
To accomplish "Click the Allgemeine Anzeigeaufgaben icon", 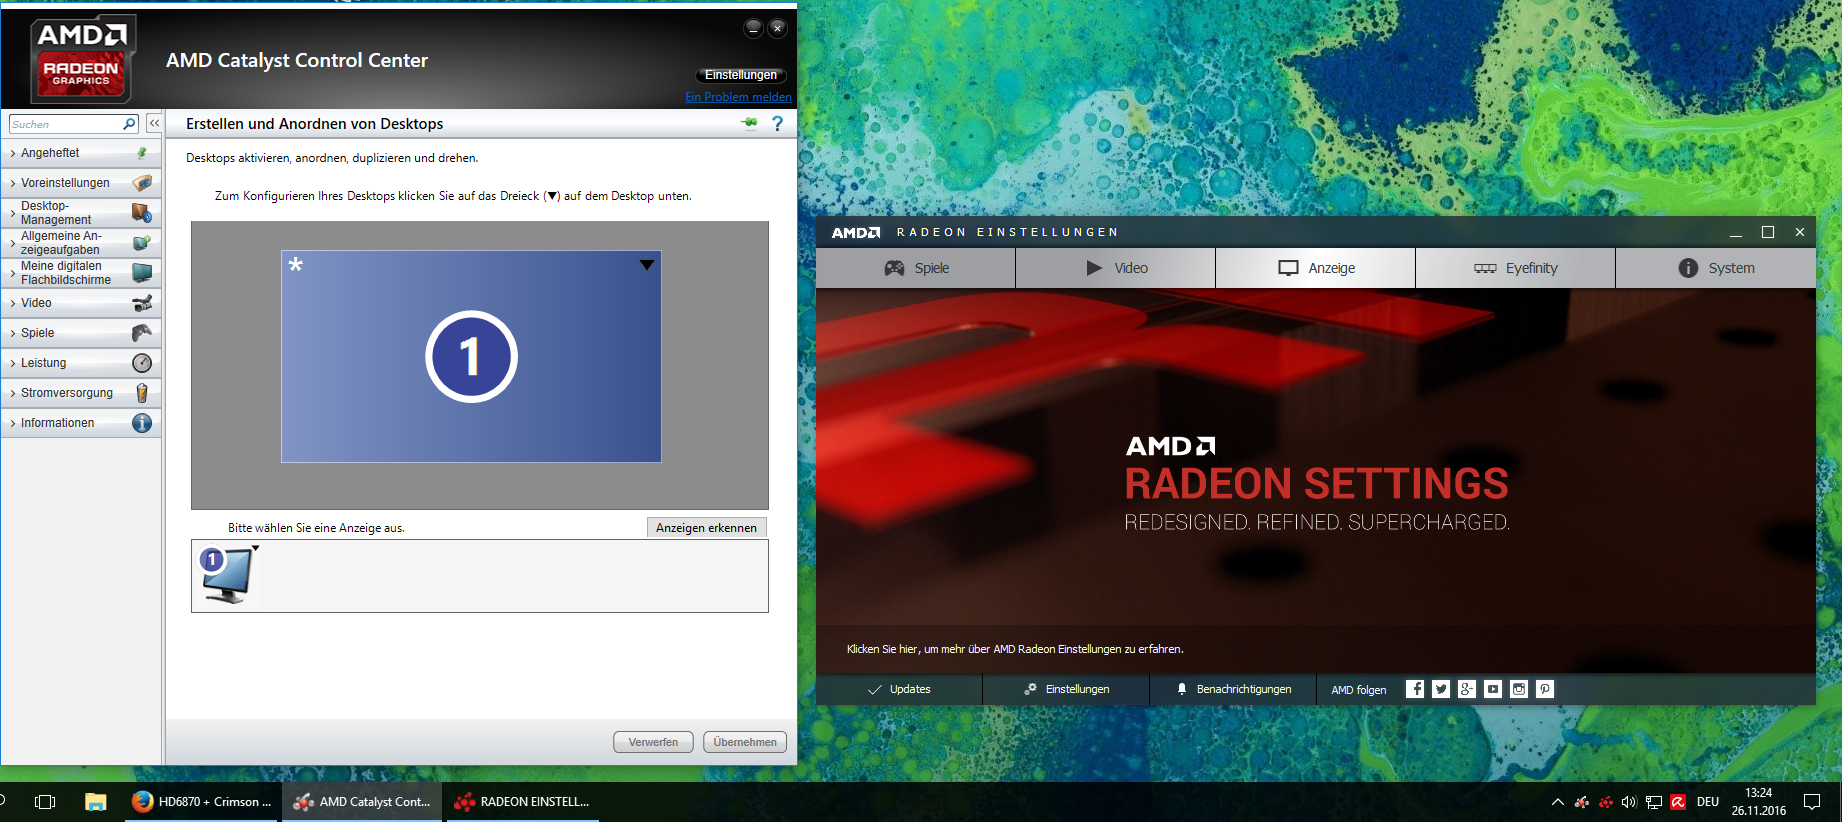I will [x=142, y=243].
